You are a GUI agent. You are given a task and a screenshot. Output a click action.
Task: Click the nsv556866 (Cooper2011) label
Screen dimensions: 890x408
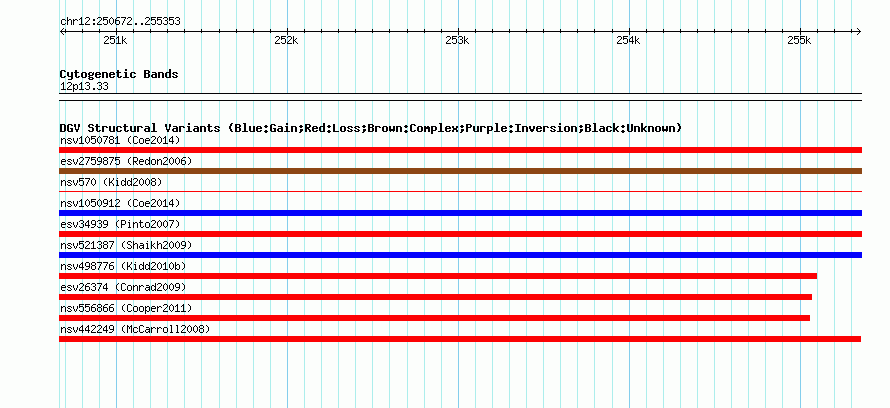tap(126, 308)
